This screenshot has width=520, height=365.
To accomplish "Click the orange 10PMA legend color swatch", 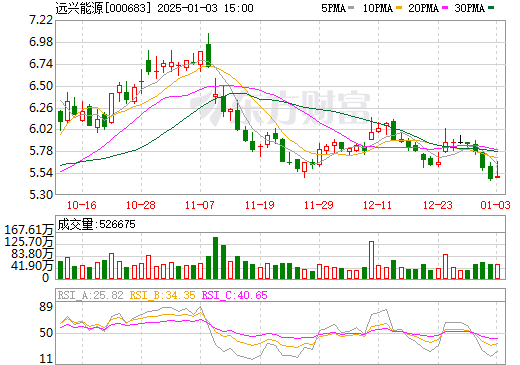I will 398,8.
